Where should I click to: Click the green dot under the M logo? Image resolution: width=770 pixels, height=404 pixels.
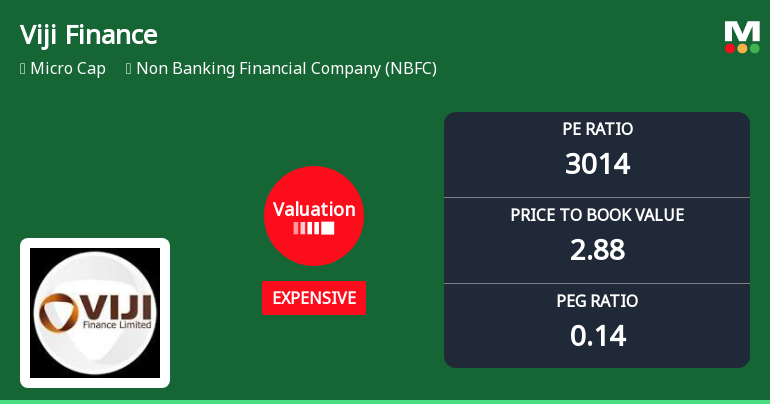coord(755,48)
